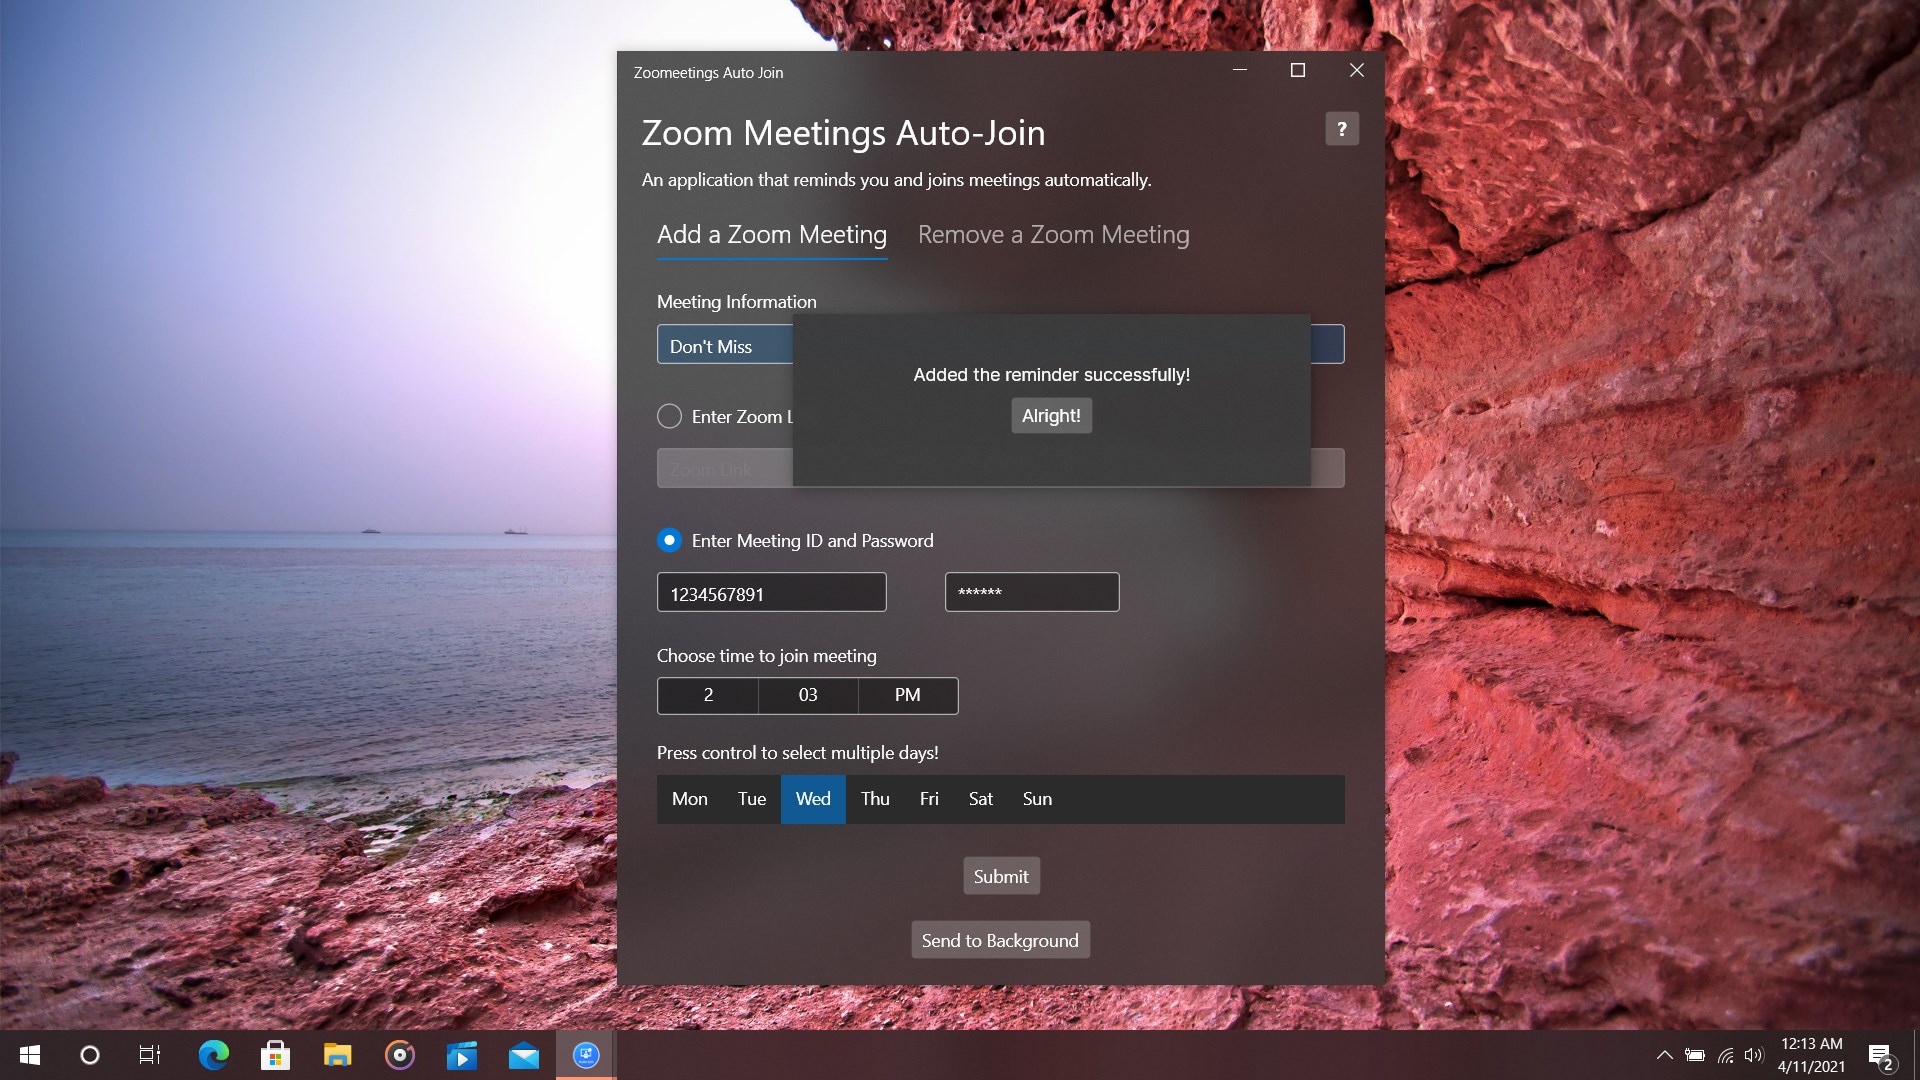Switch to the Remove a Zoom Meeting tab
This screenshot has width=1920, height=1080.
1053,235
